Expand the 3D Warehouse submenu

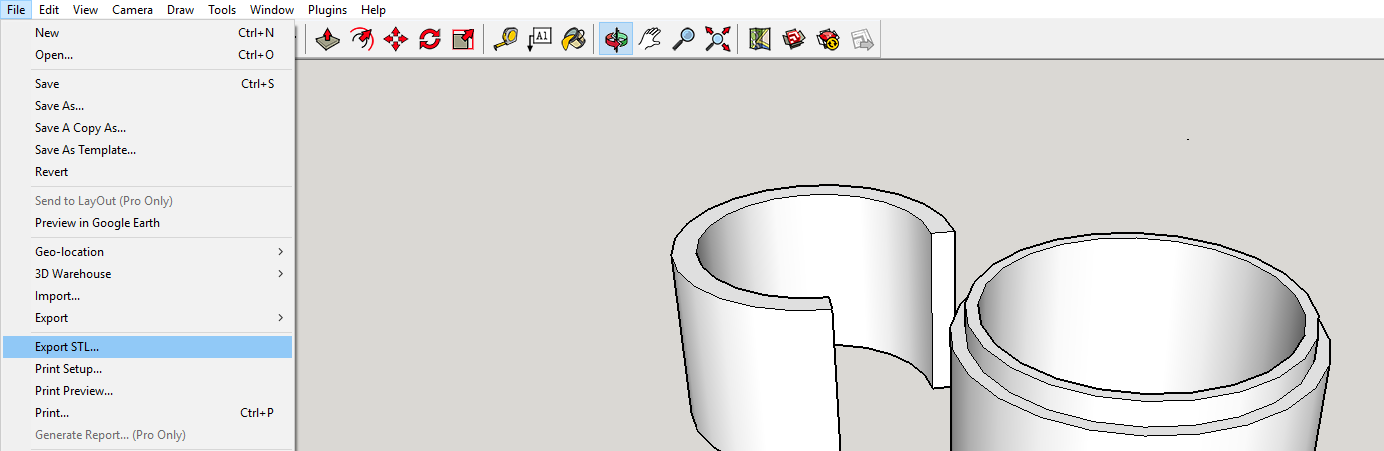tap(148, 274)
